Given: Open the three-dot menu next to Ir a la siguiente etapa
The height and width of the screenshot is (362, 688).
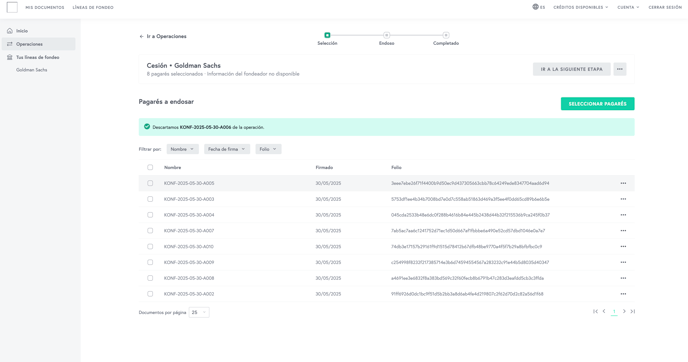Looking at the screenshot, I should pos(620,69).
